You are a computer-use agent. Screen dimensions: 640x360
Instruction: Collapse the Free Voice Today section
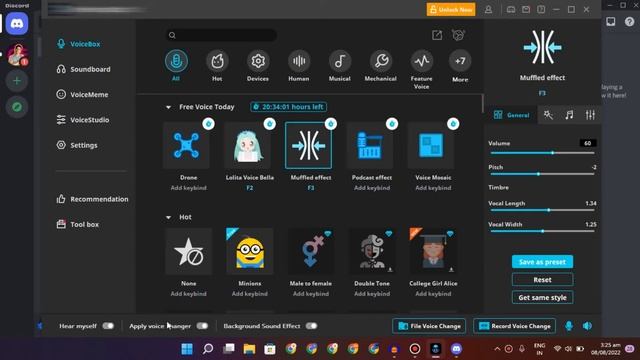168,107
